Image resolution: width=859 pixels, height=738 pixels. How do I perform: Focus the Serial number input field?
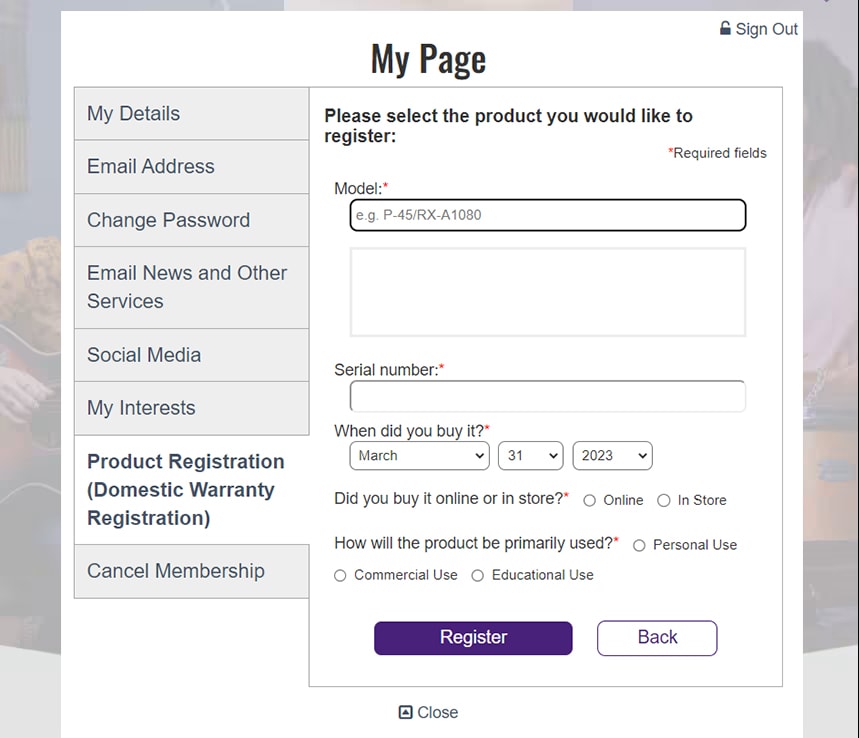[548, 396]
